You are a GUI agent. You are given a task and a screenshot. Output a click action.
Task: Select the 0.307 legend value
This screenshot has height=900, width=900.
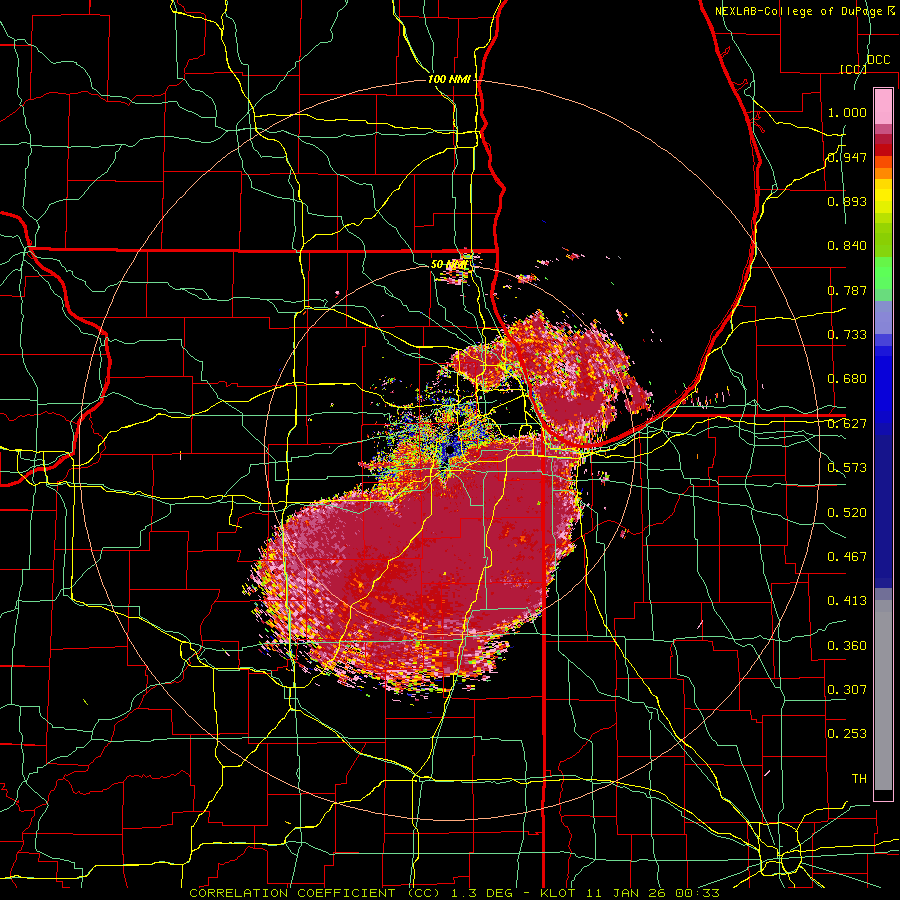847,689
